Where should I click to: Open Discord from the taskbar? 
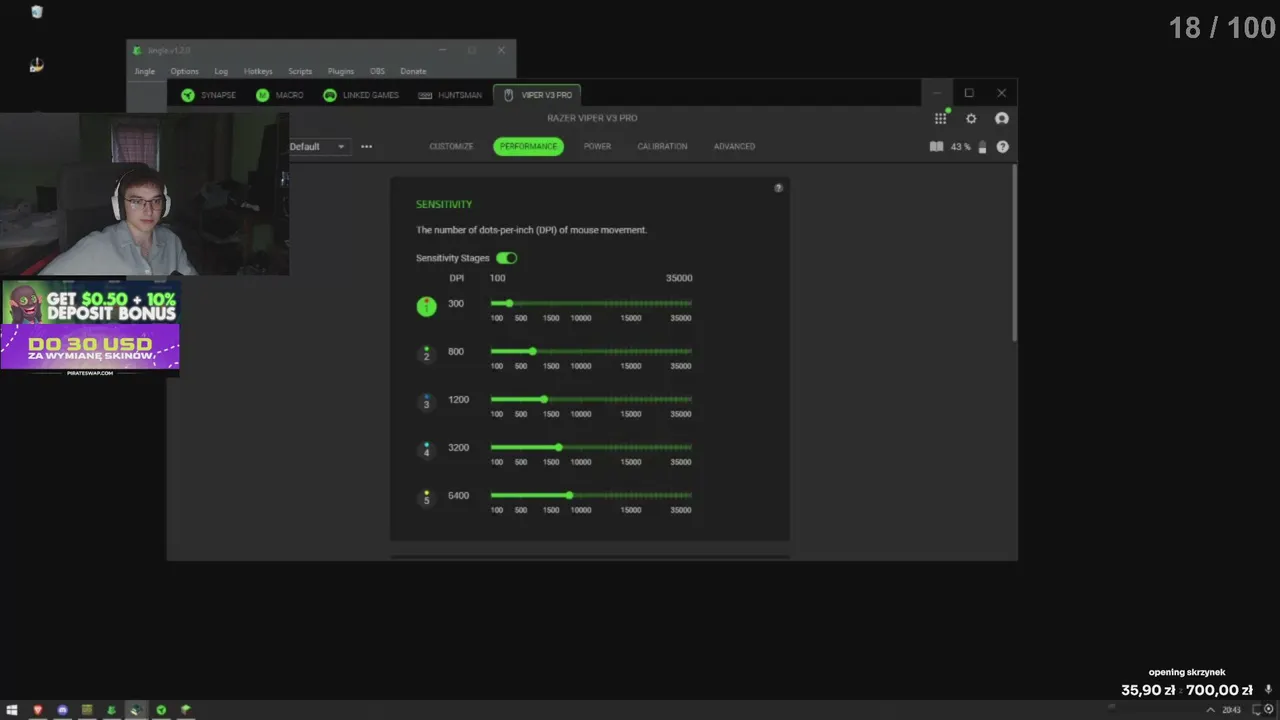coord(62,710)
